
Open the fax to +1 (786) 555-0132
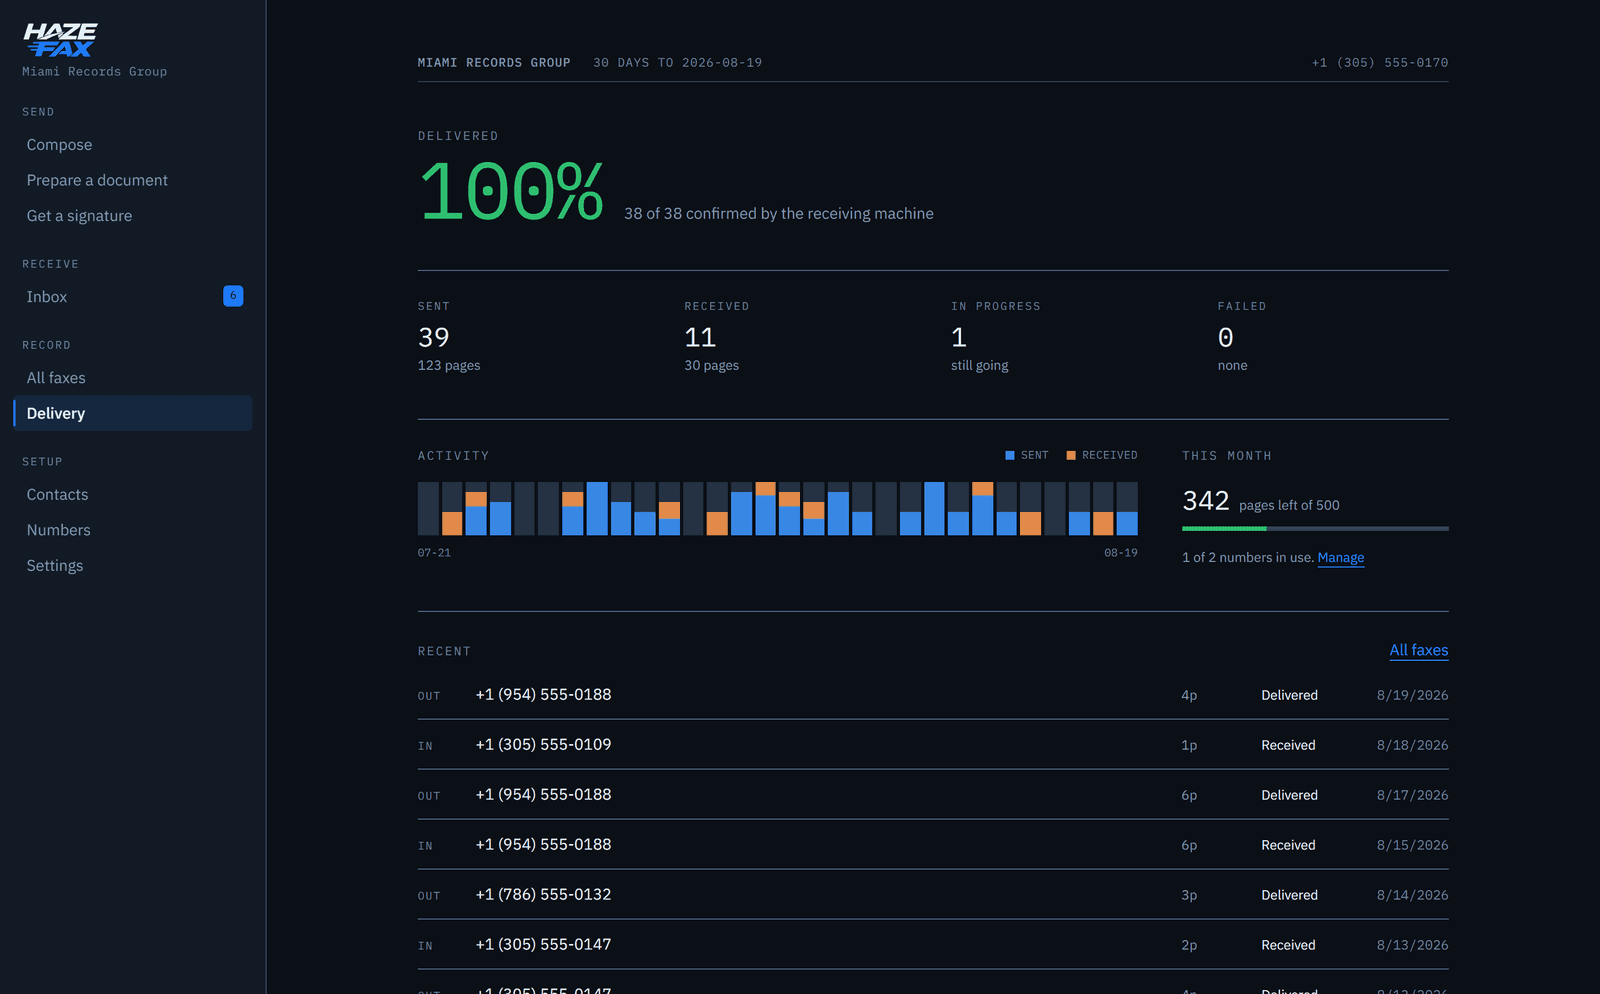(933, 895)
